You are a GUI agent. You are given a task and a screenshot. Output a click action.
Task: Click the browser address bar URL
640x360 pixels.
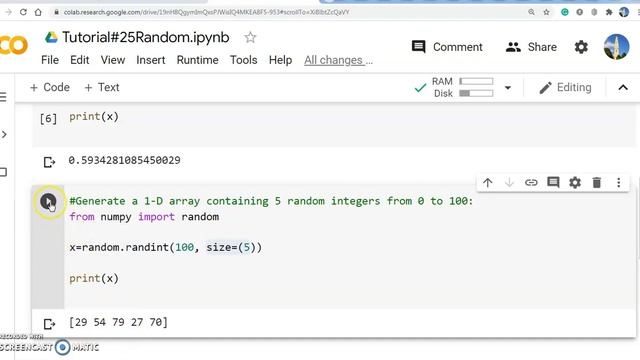click(x=206, y=12)
